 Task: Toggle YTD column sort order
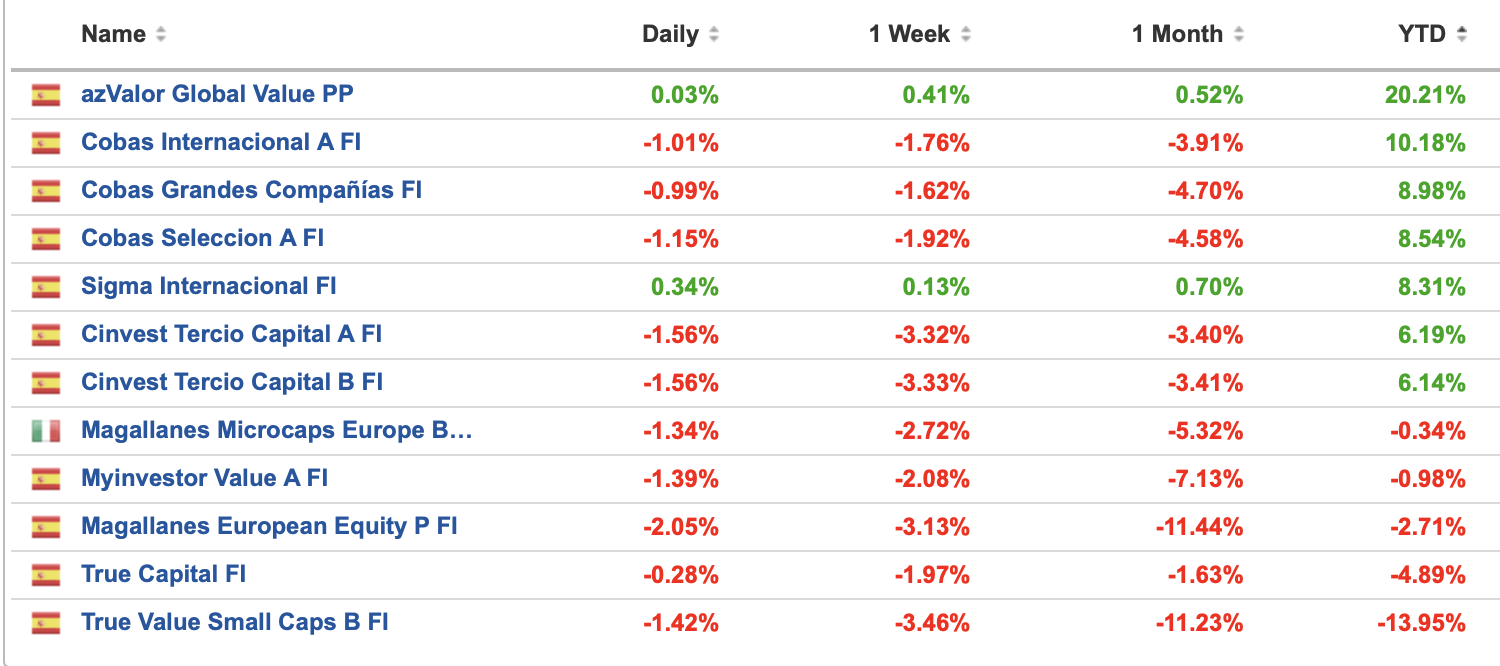point(1461,35)
